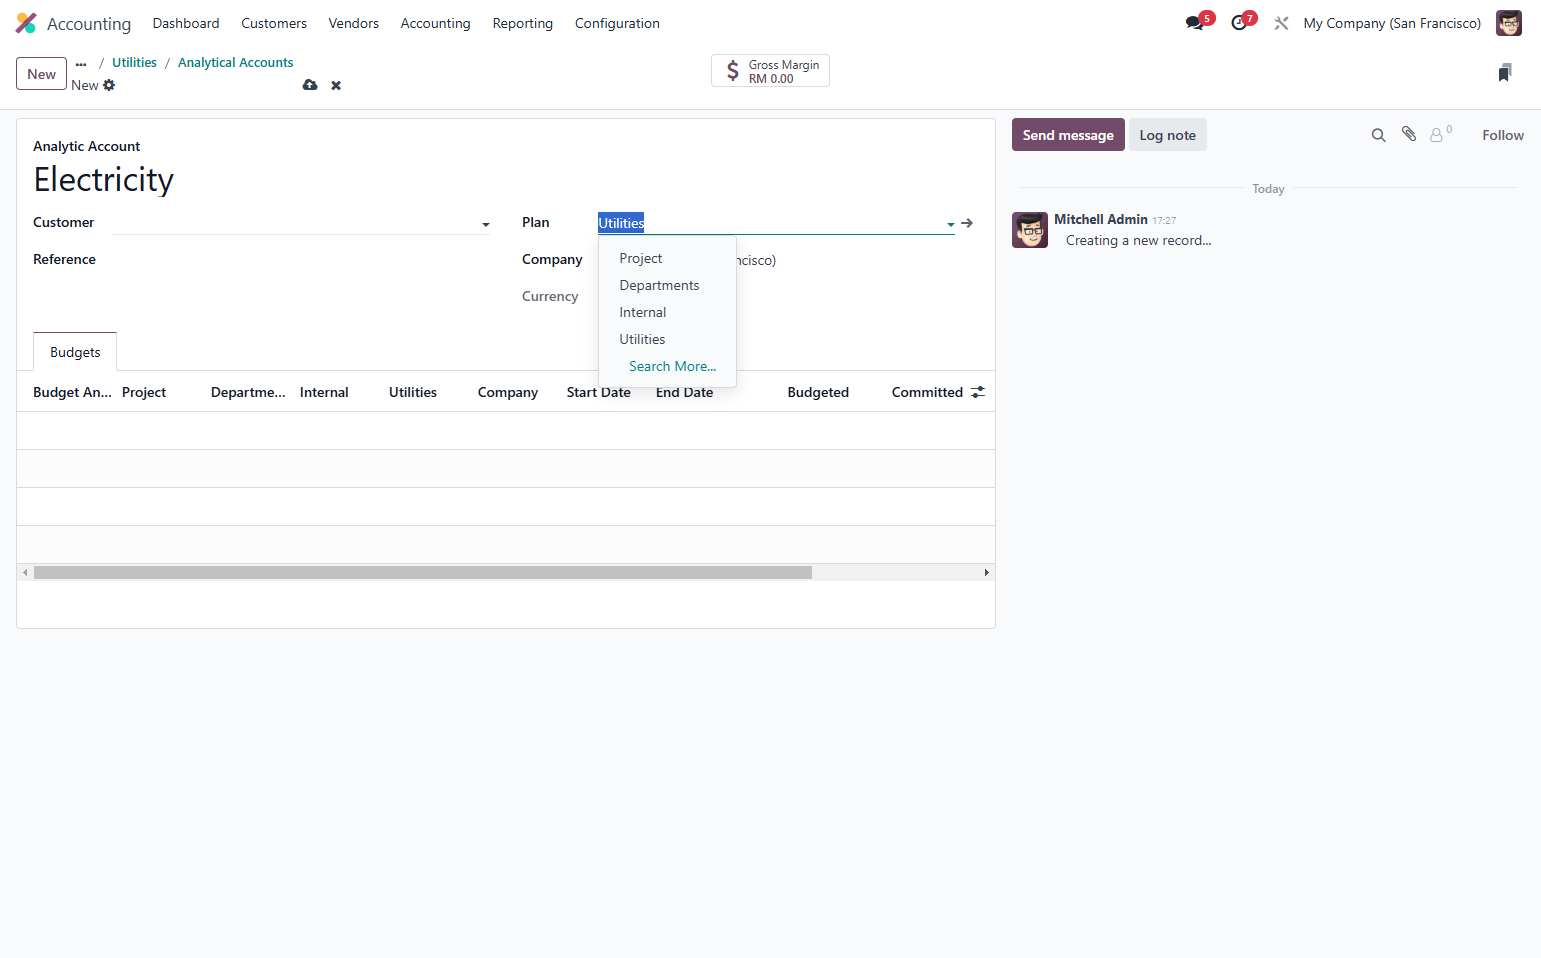Open the My Company (San Francisco) switcher
The image size is (1541, 958).
tap(1392, 23)
